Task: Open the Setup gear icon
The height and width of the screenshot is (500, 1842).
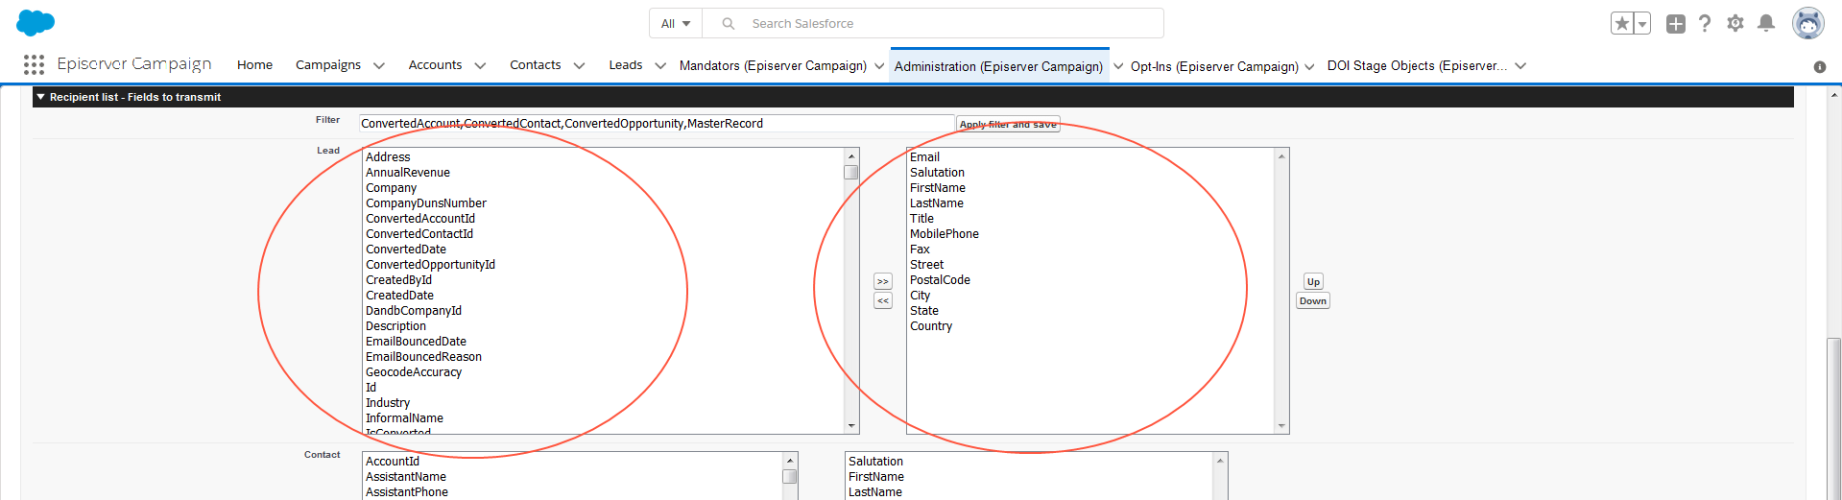Action: (x=1735, y=23)
